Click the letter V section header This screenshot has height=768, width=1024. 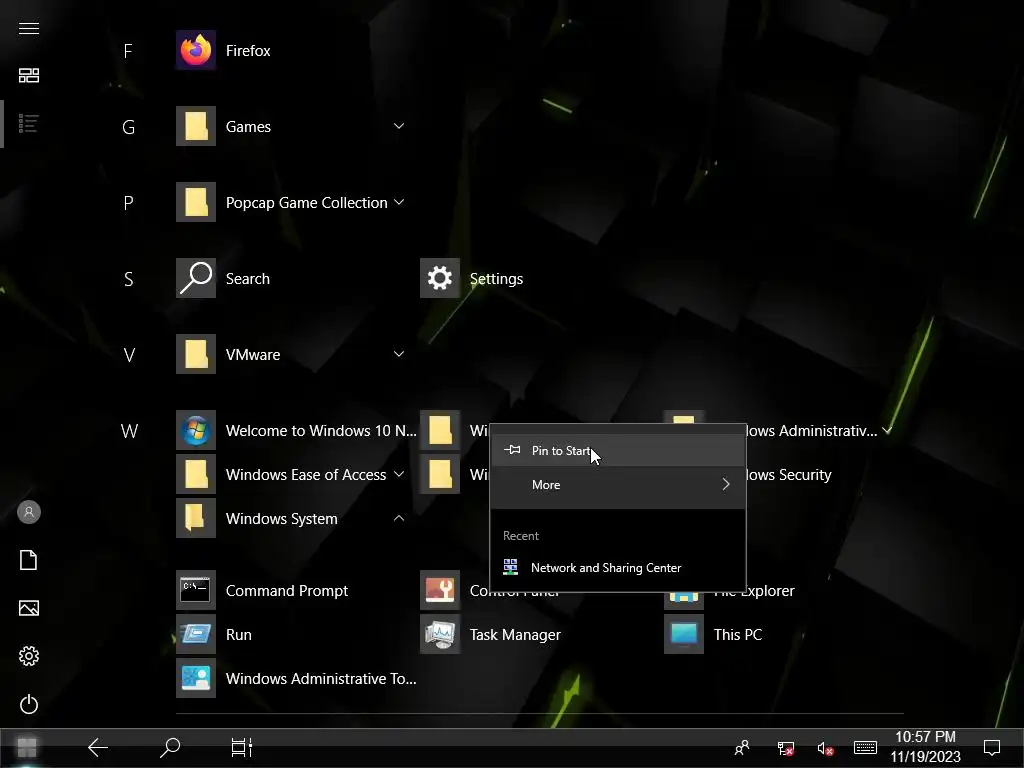pyautogui.click(x=129, y=355)
